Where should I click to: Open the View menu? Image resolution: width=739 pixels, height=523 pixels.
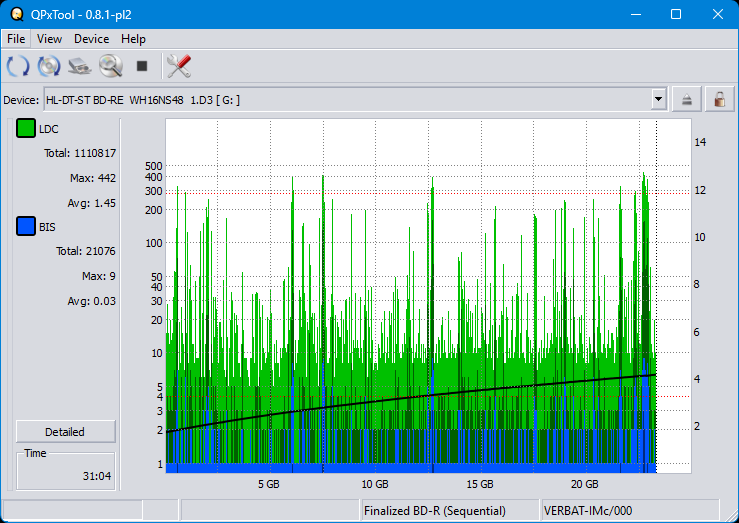pos(49,39)
